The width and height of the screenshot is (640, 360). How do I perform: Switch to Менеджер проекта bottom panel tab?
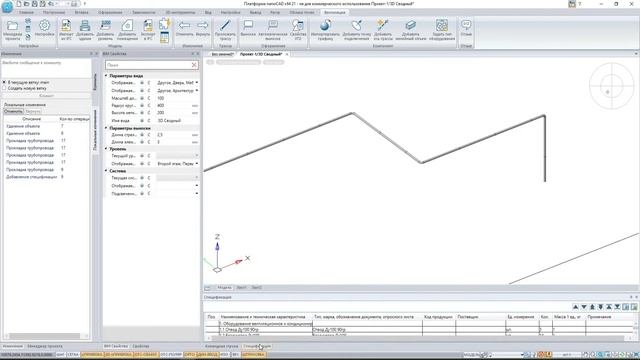point(45,346)
